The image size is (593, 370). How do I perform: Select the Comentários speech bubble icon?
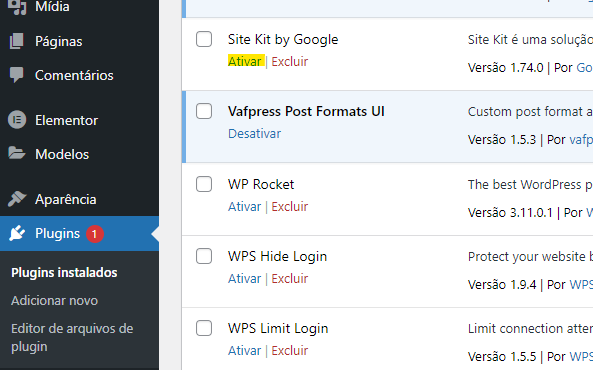point(17,75)
